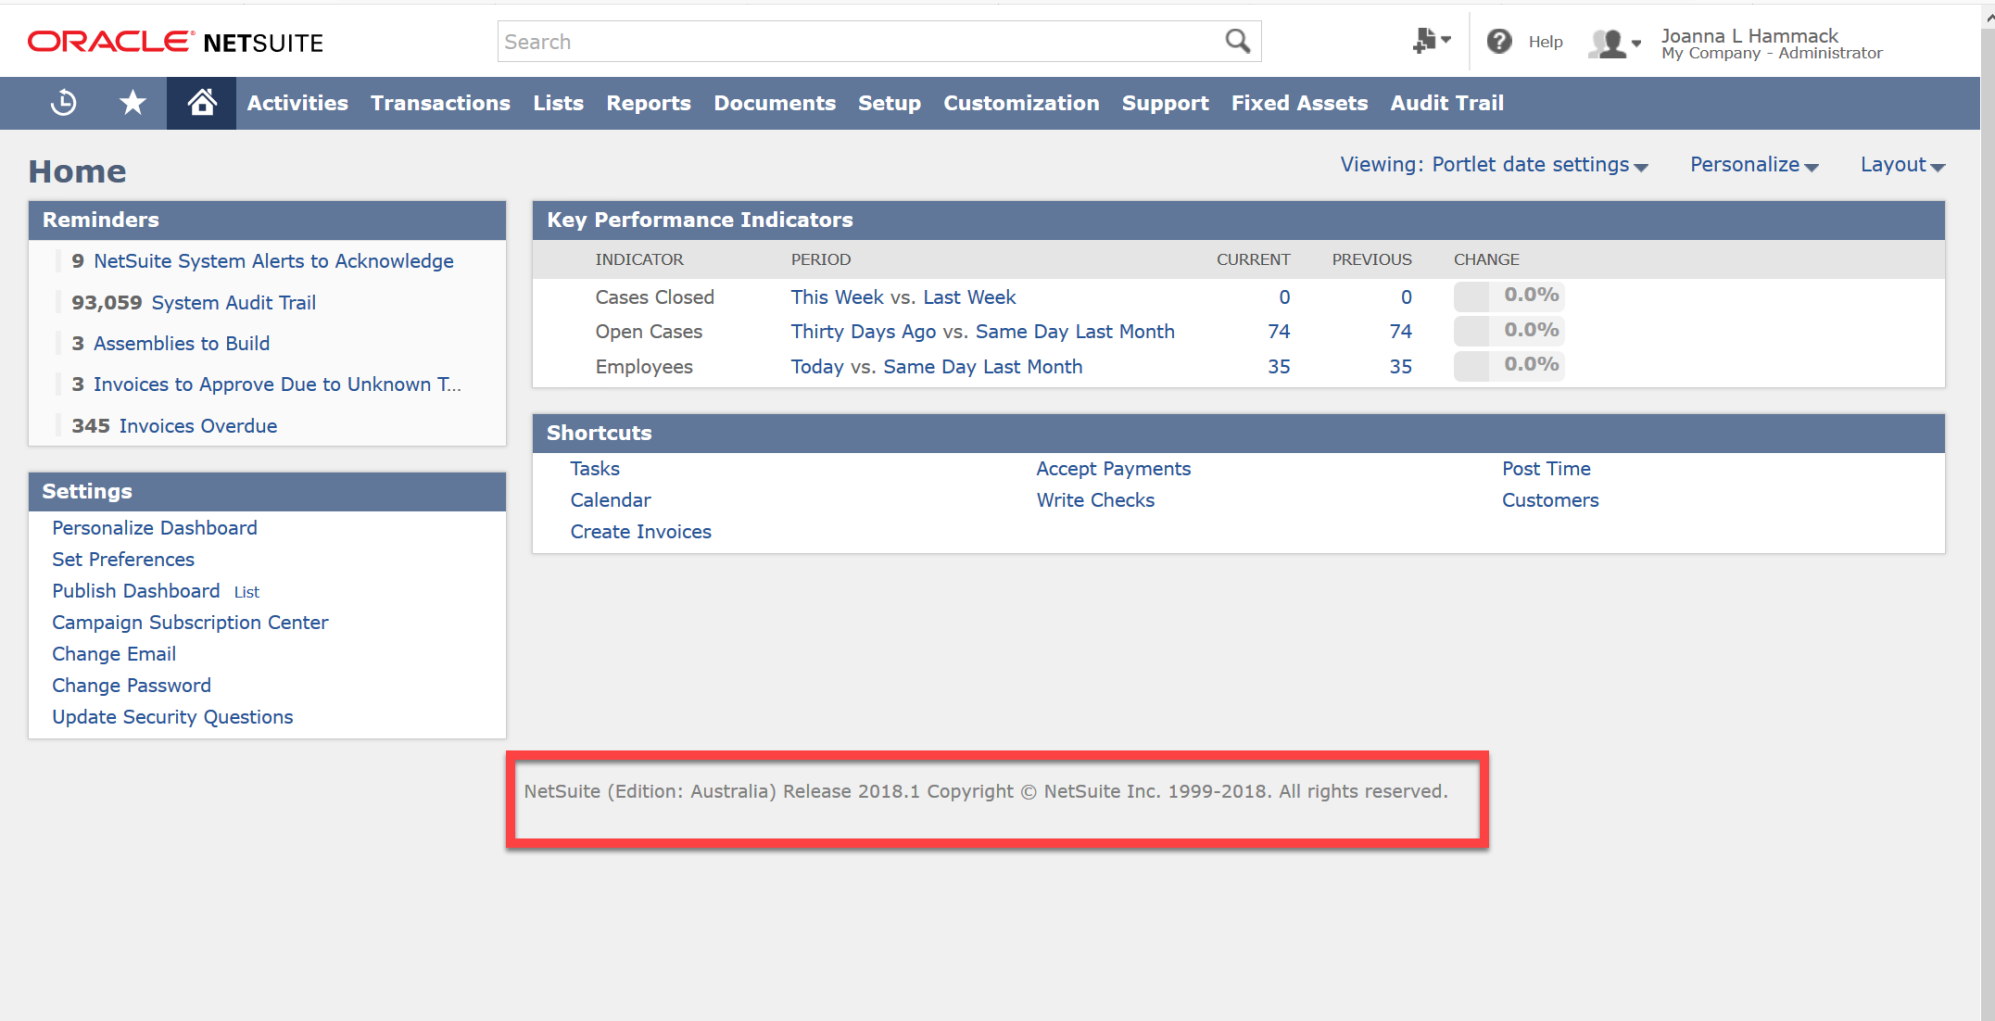Open Invoices Overdue reminder
This screenshot has width=1995, height=1021.
coord(198,426)
